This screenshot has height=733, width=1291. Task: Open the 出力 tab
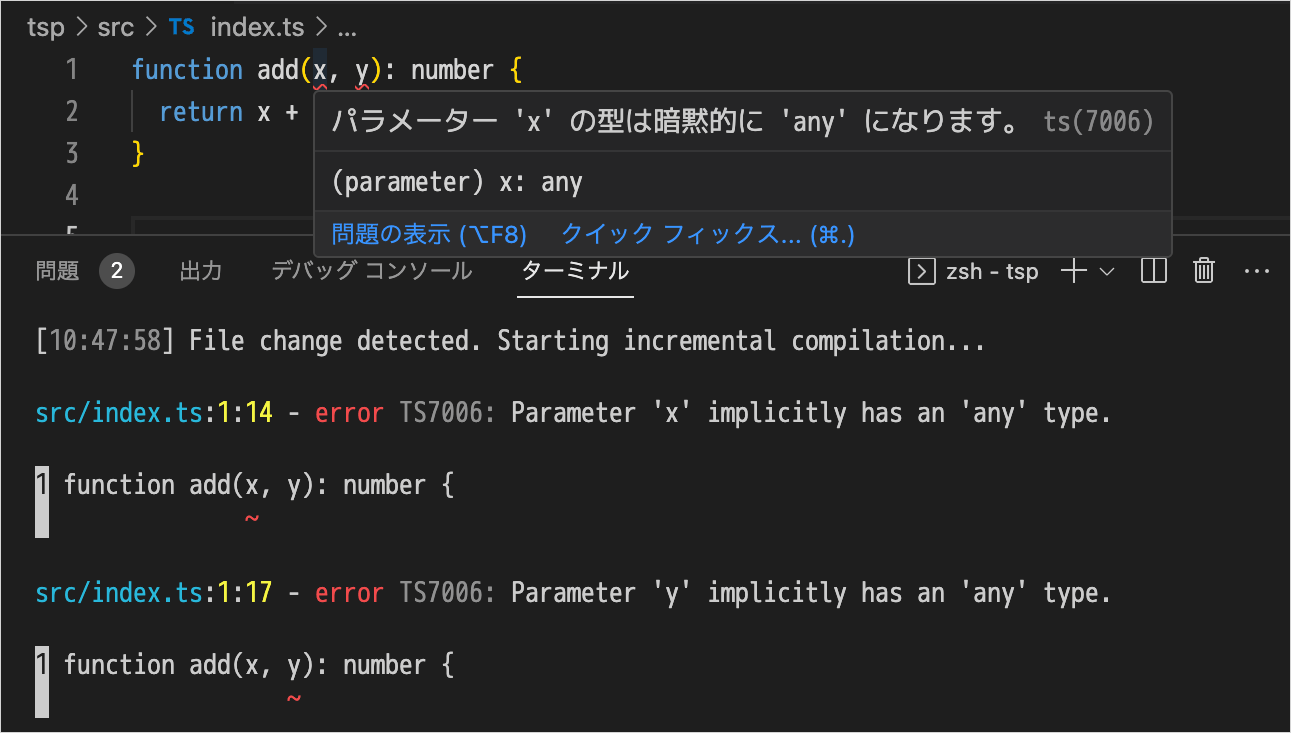click(x=201, y=271)
